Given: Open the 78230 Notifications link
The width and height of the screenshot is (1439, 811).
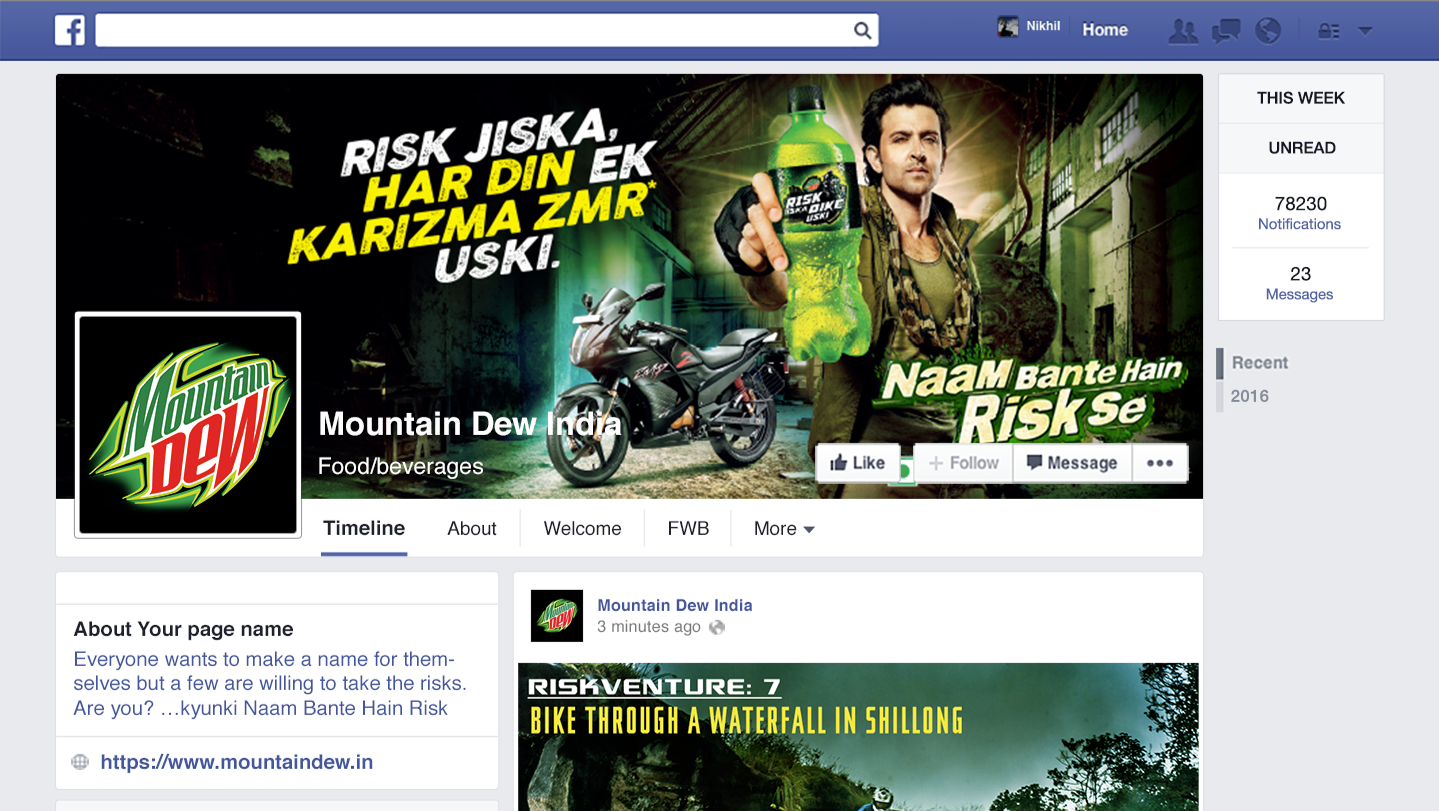Looking at the screenshot, I should pos(1300,213).
